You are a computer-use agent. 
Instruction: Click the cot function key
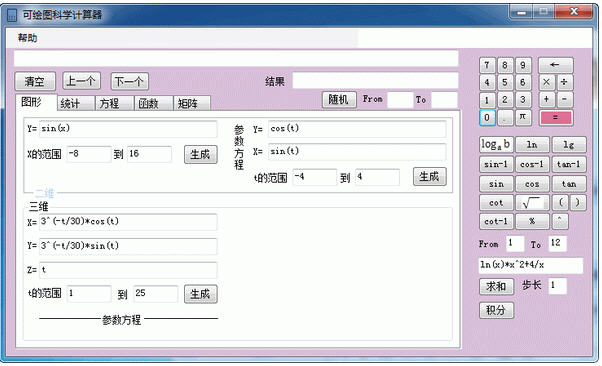[496, 202]
